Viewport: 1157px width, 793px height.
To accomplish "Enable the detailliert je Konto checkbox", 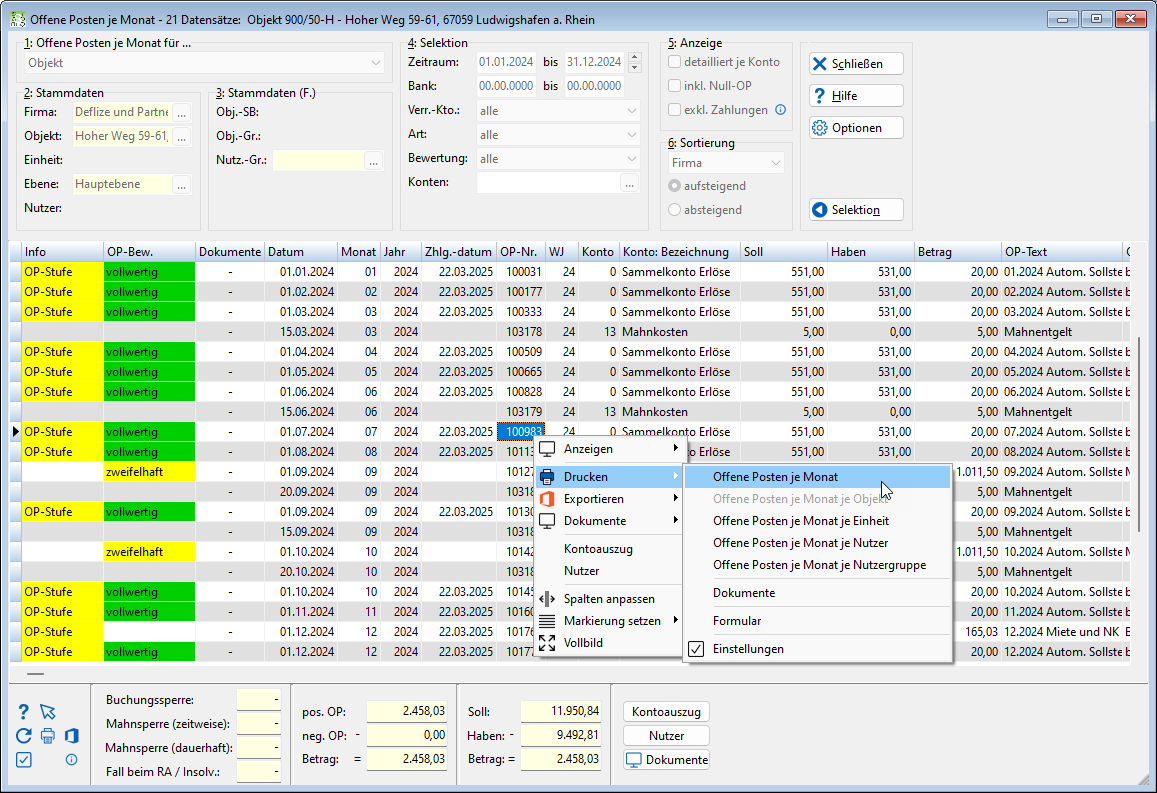I will pos(674,62).
